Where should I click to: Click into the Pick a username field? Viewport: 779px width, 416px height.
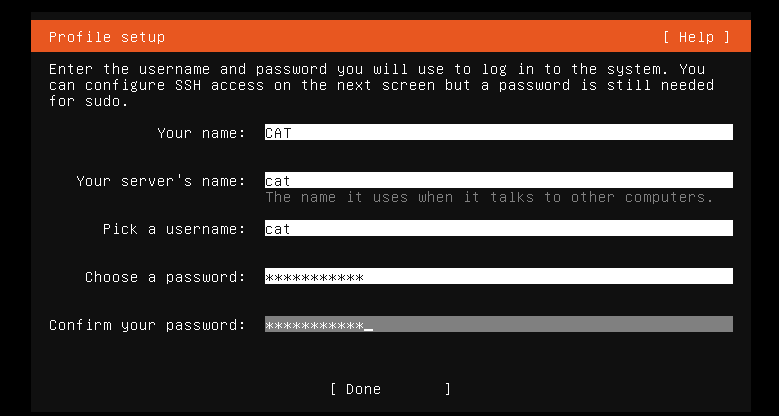(498, 228)
